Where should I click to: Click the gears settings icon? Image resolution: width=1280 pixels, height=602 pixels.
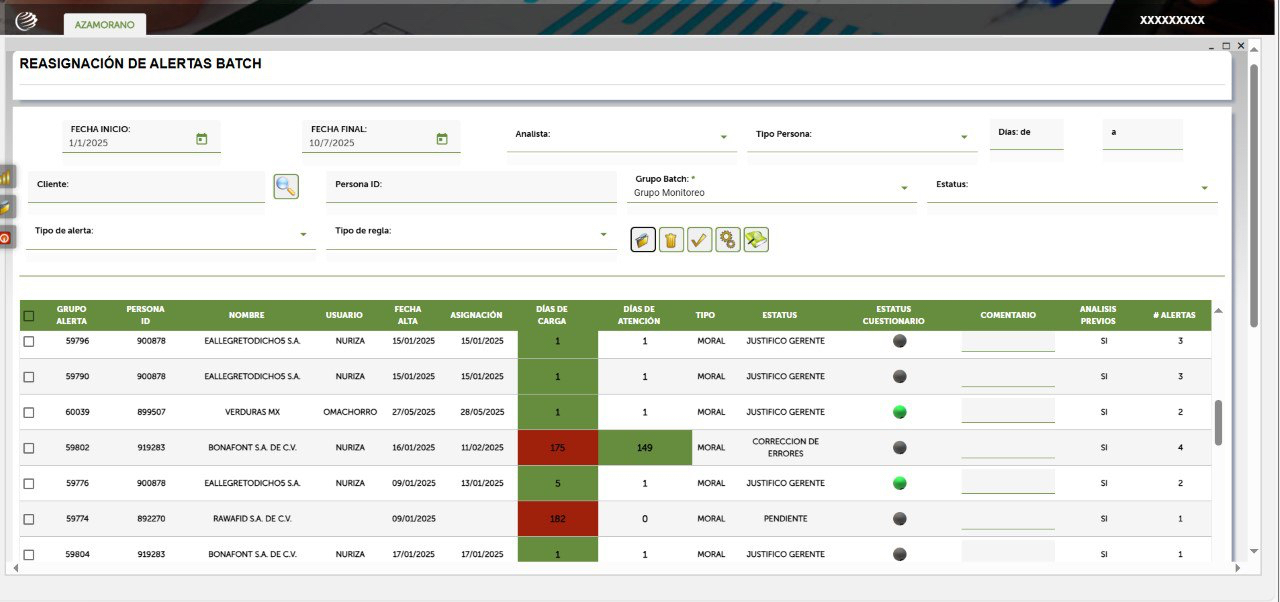[x=728, y=240]
